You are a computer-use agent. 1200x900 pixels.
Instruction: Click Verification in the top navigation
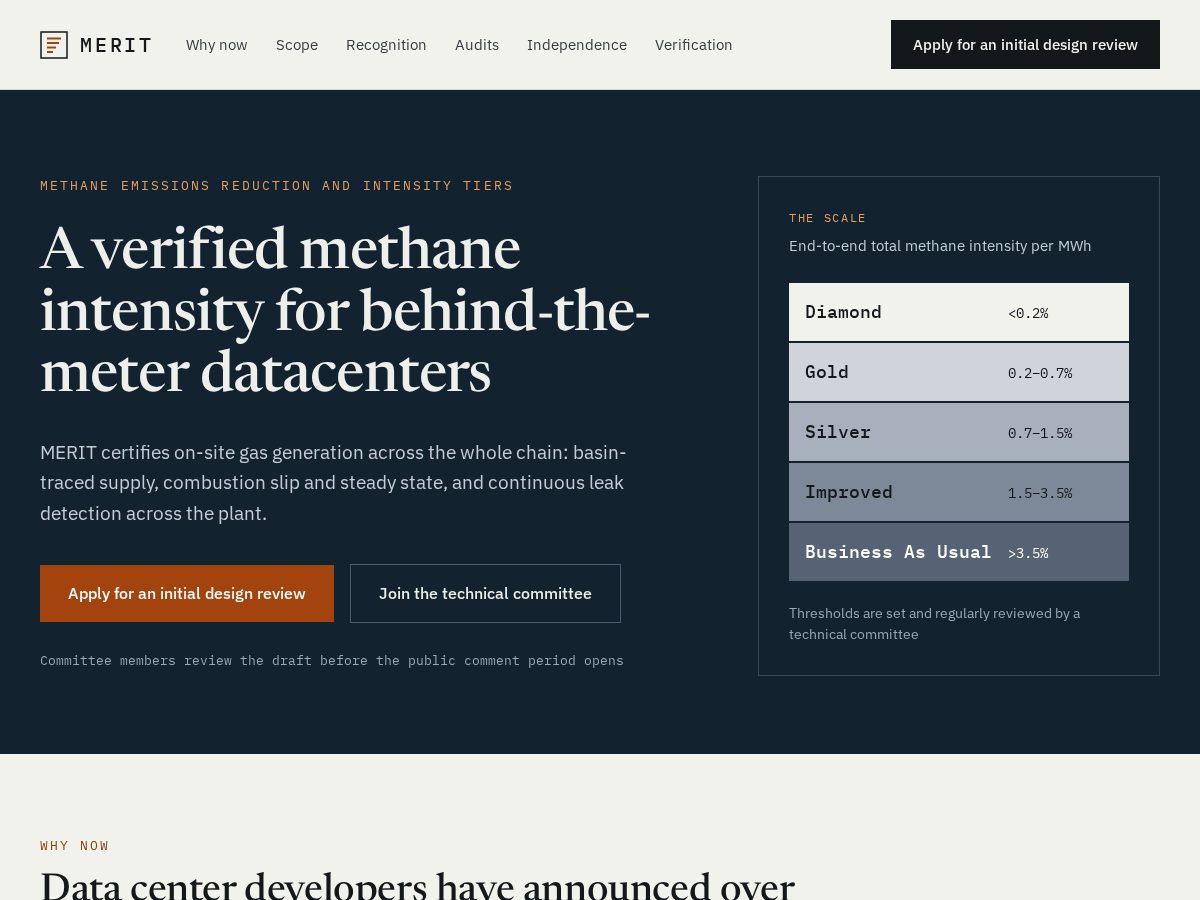(x=694, y=45)
